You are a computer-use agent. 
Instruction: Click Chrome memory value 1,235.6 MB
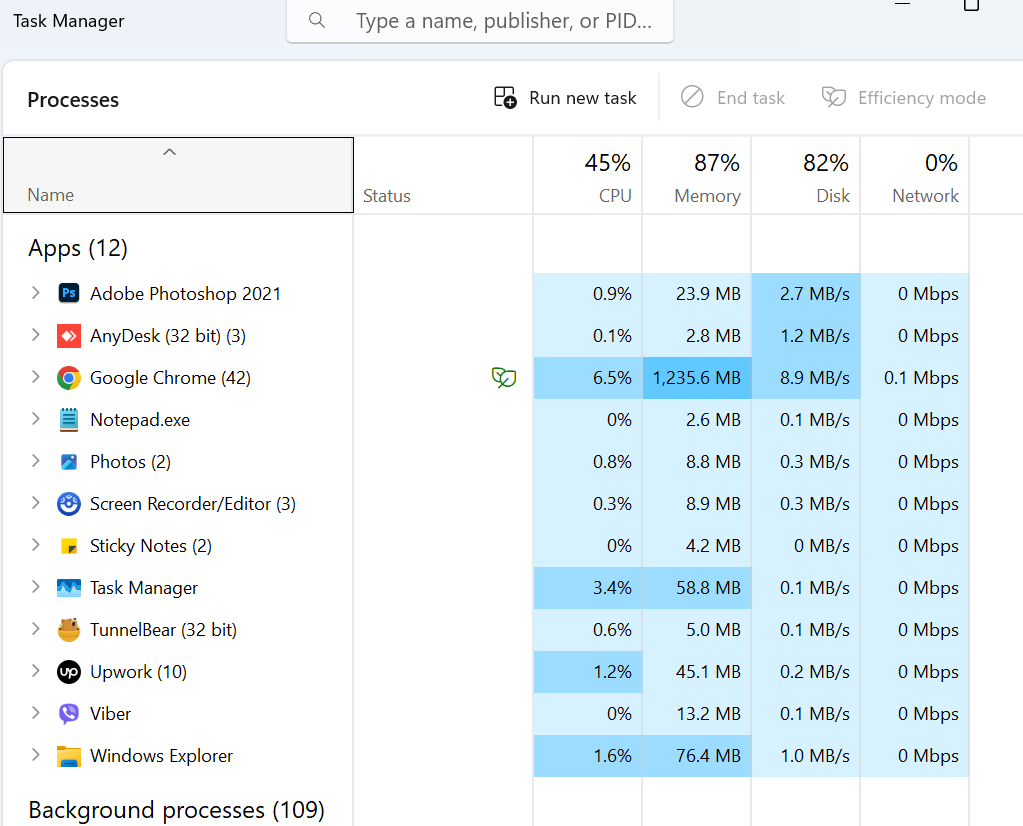point(696,378)
